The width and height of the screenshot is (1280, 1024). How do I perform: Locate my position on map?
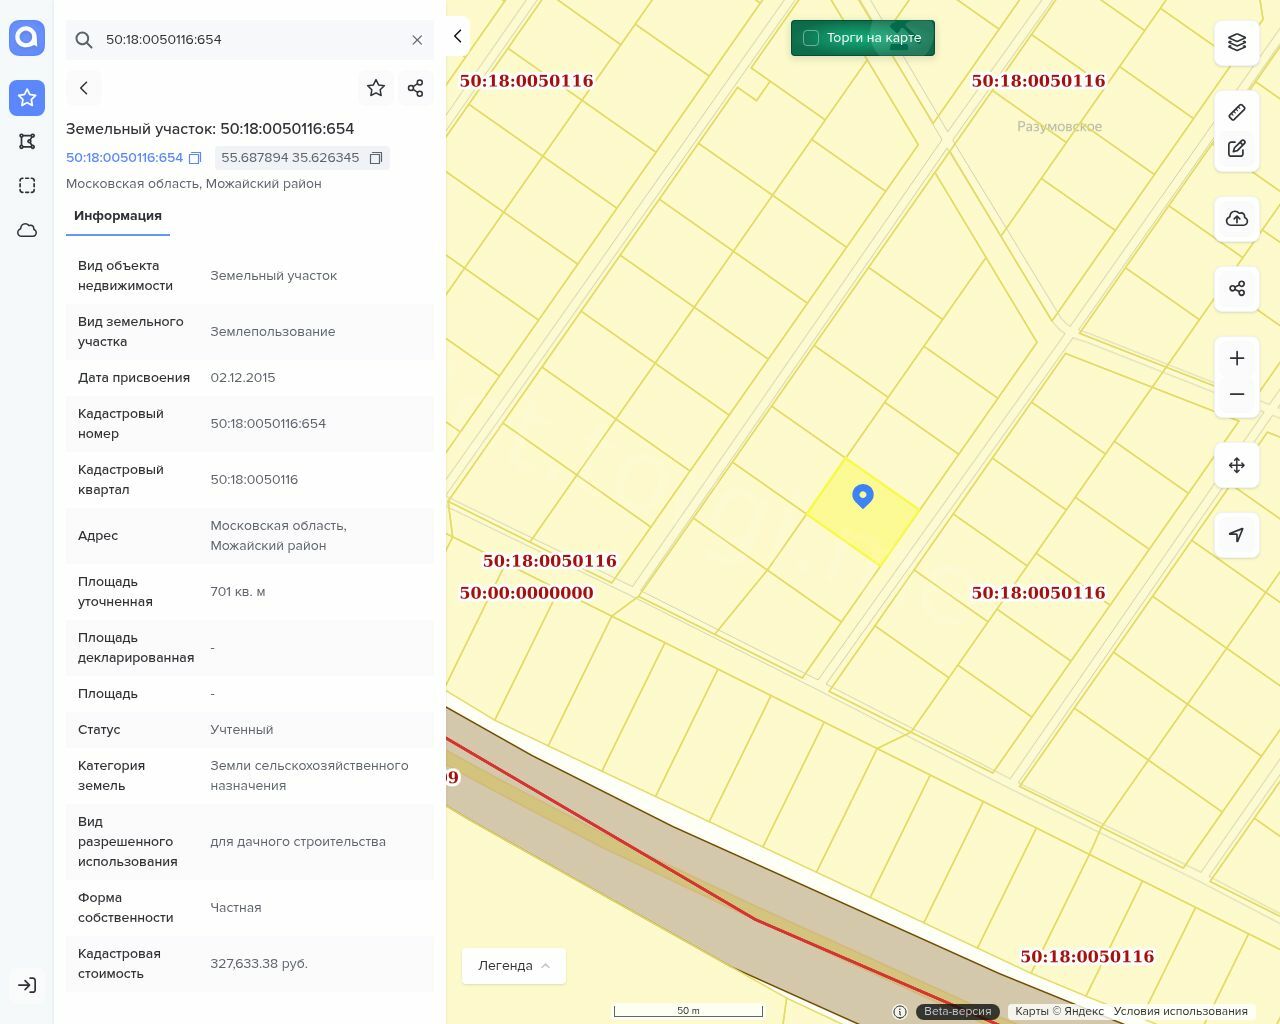[1237, 535]
